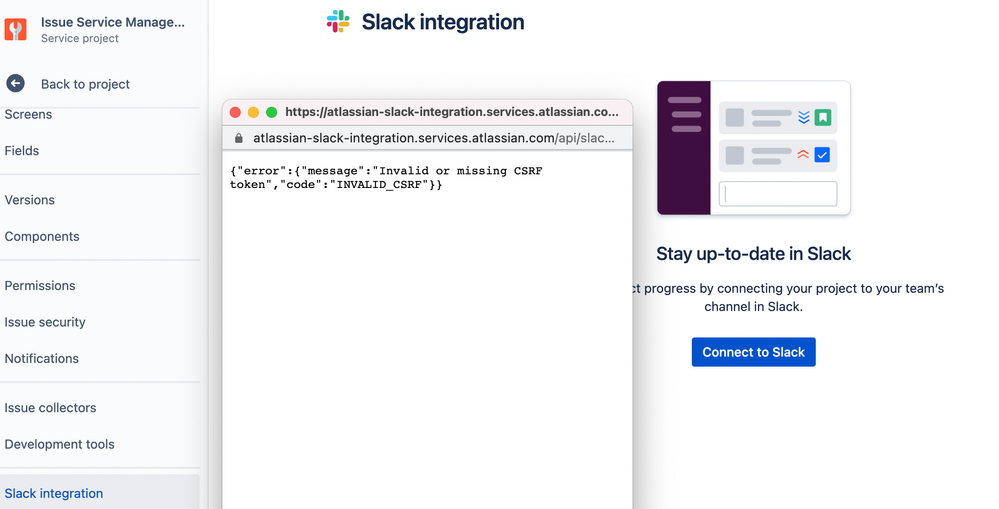Go to Notifications settings
The height and width of the screenshot is (509, 999).
pyautogui.click(x=41, y=359)
